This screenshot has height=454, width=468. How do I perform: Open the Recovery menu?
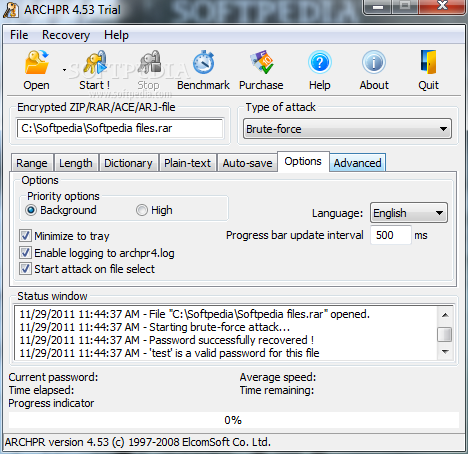click(66, 35)
